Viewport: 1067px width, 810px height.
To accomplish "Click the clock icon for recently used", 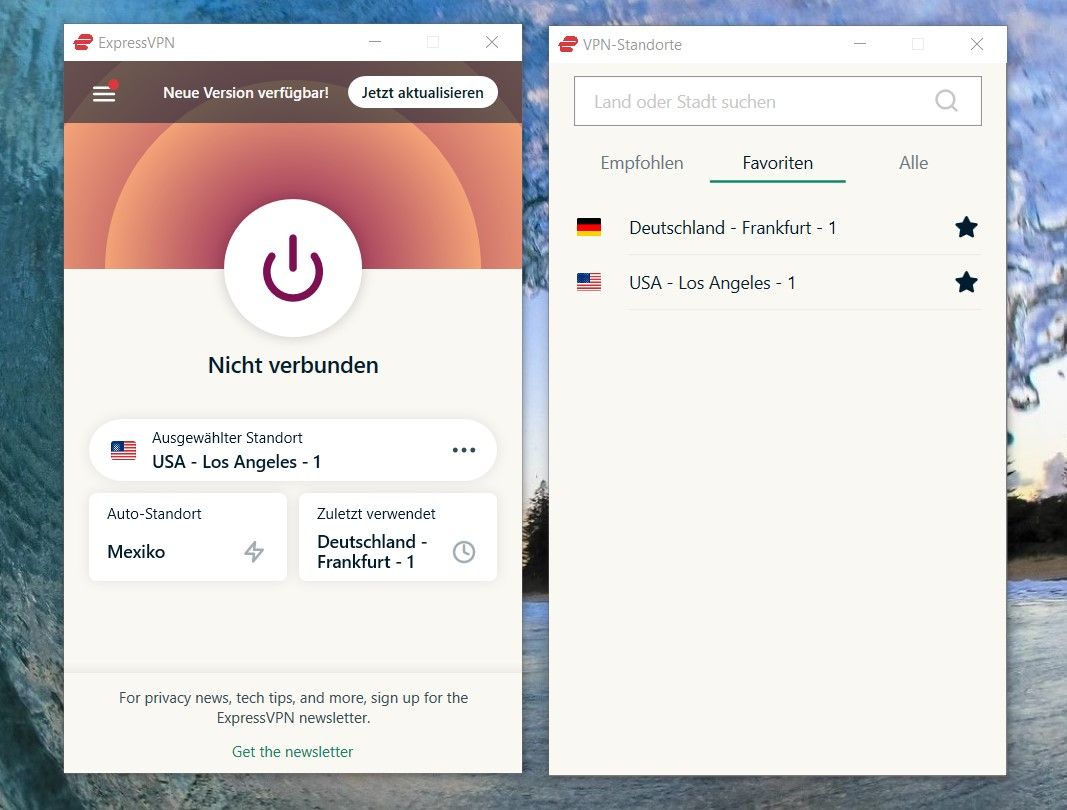I will (x=464, y=551).
